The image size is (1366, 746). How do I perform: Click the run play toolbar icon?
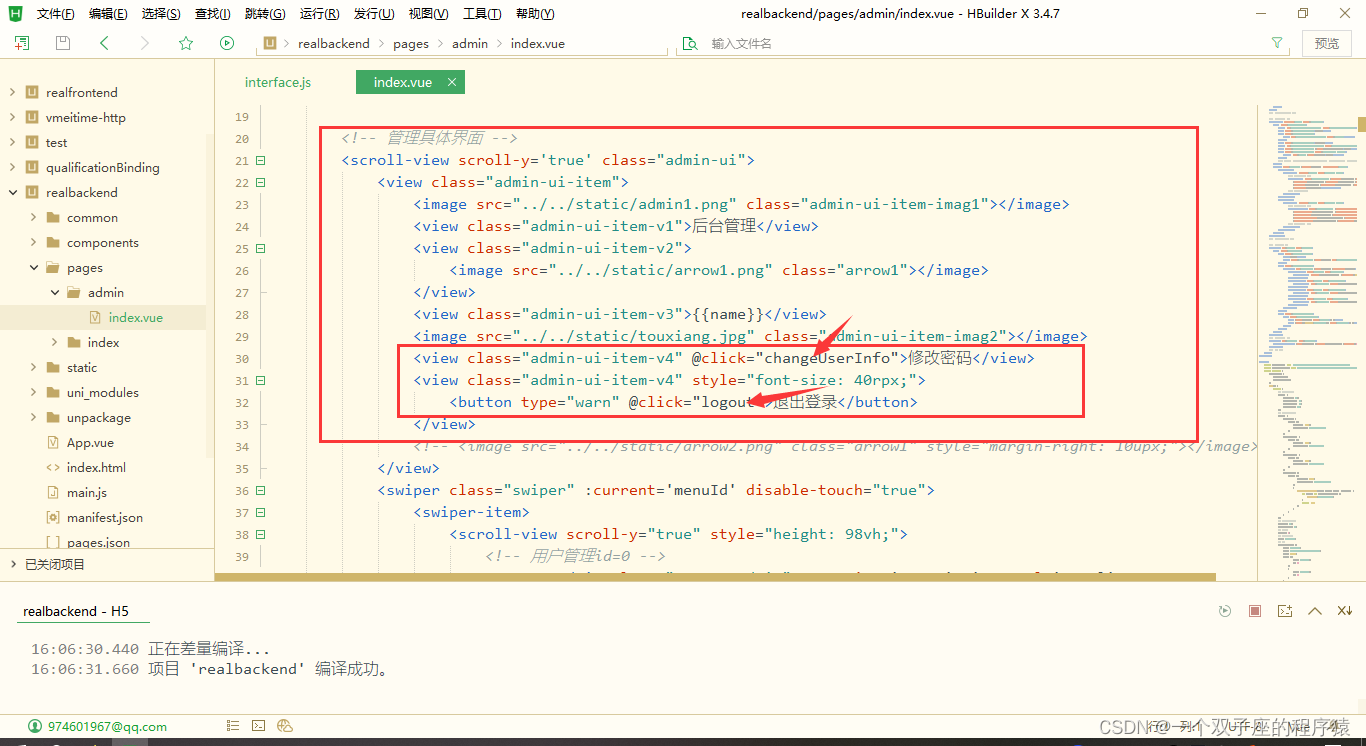pos(227,43)
